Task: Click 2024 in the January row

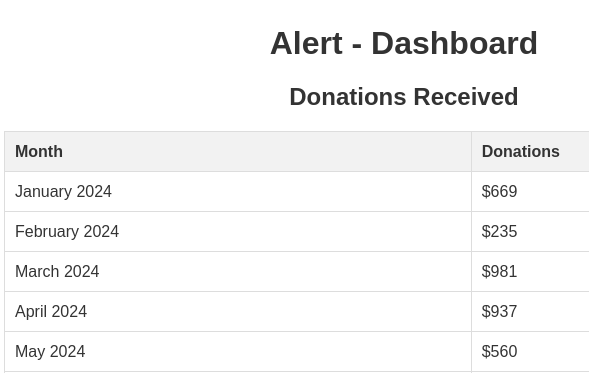Action: pos(94,192)
